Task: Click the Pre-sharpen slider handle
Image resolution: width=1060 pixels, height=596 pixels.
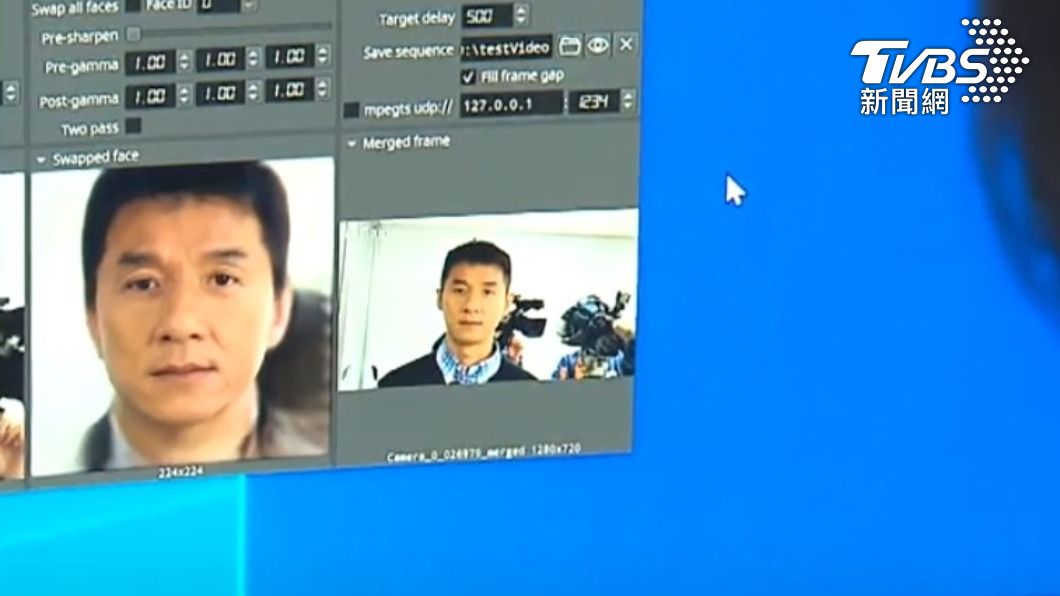Action: [134, 35]
